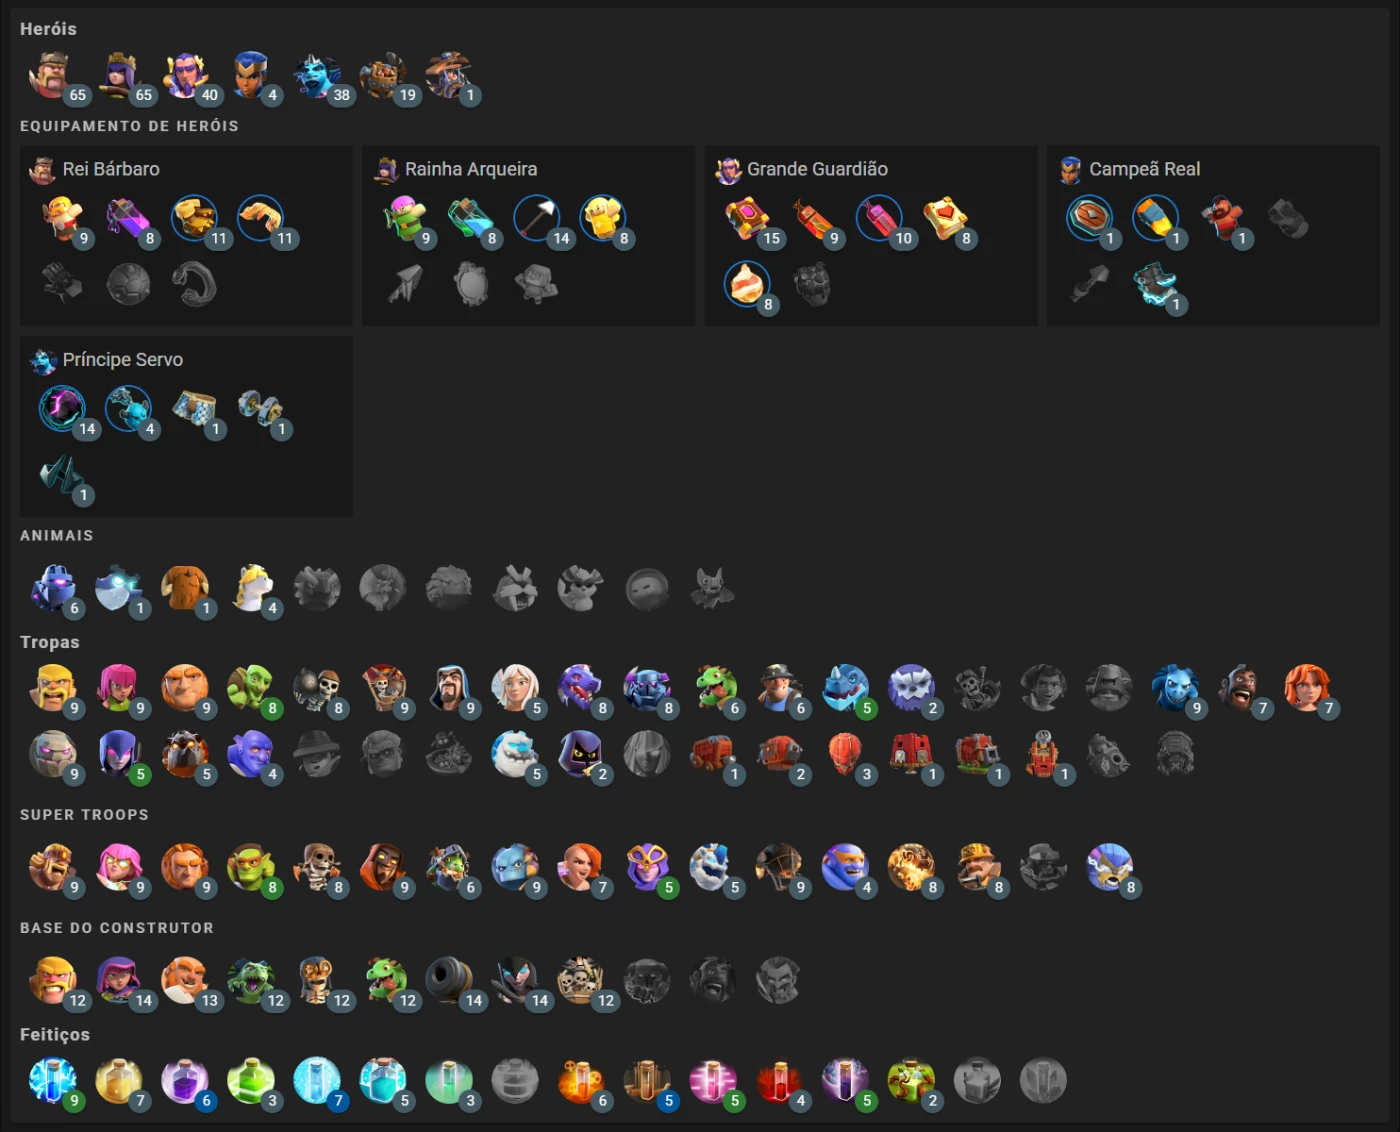The image size is (1400, 1132).
Task: Click the Archer Queen's level 14 equipment icon
Action: (539, 219)
